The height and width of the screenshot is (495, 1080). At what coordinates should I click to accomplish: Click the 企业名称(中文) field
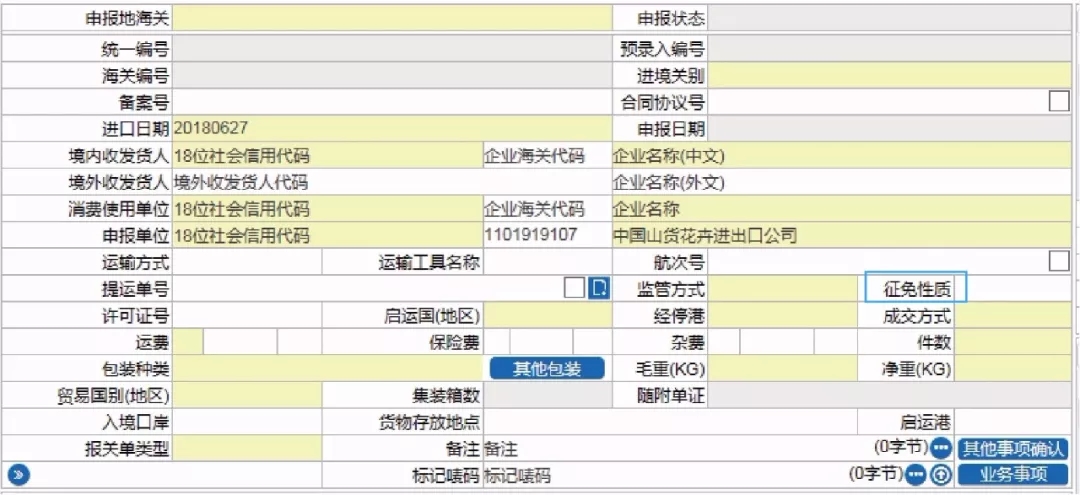point(842,156)
